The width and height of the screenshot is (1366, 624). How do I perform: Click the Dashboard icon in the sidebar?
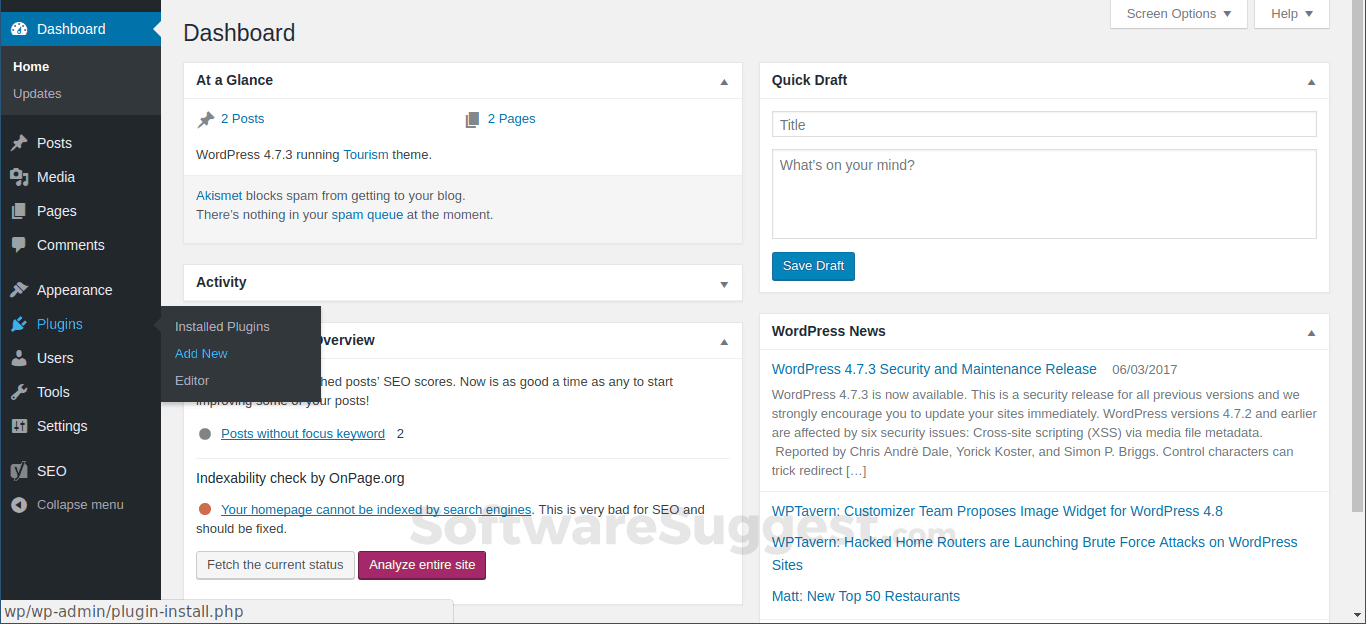click(x=19, y=29)
